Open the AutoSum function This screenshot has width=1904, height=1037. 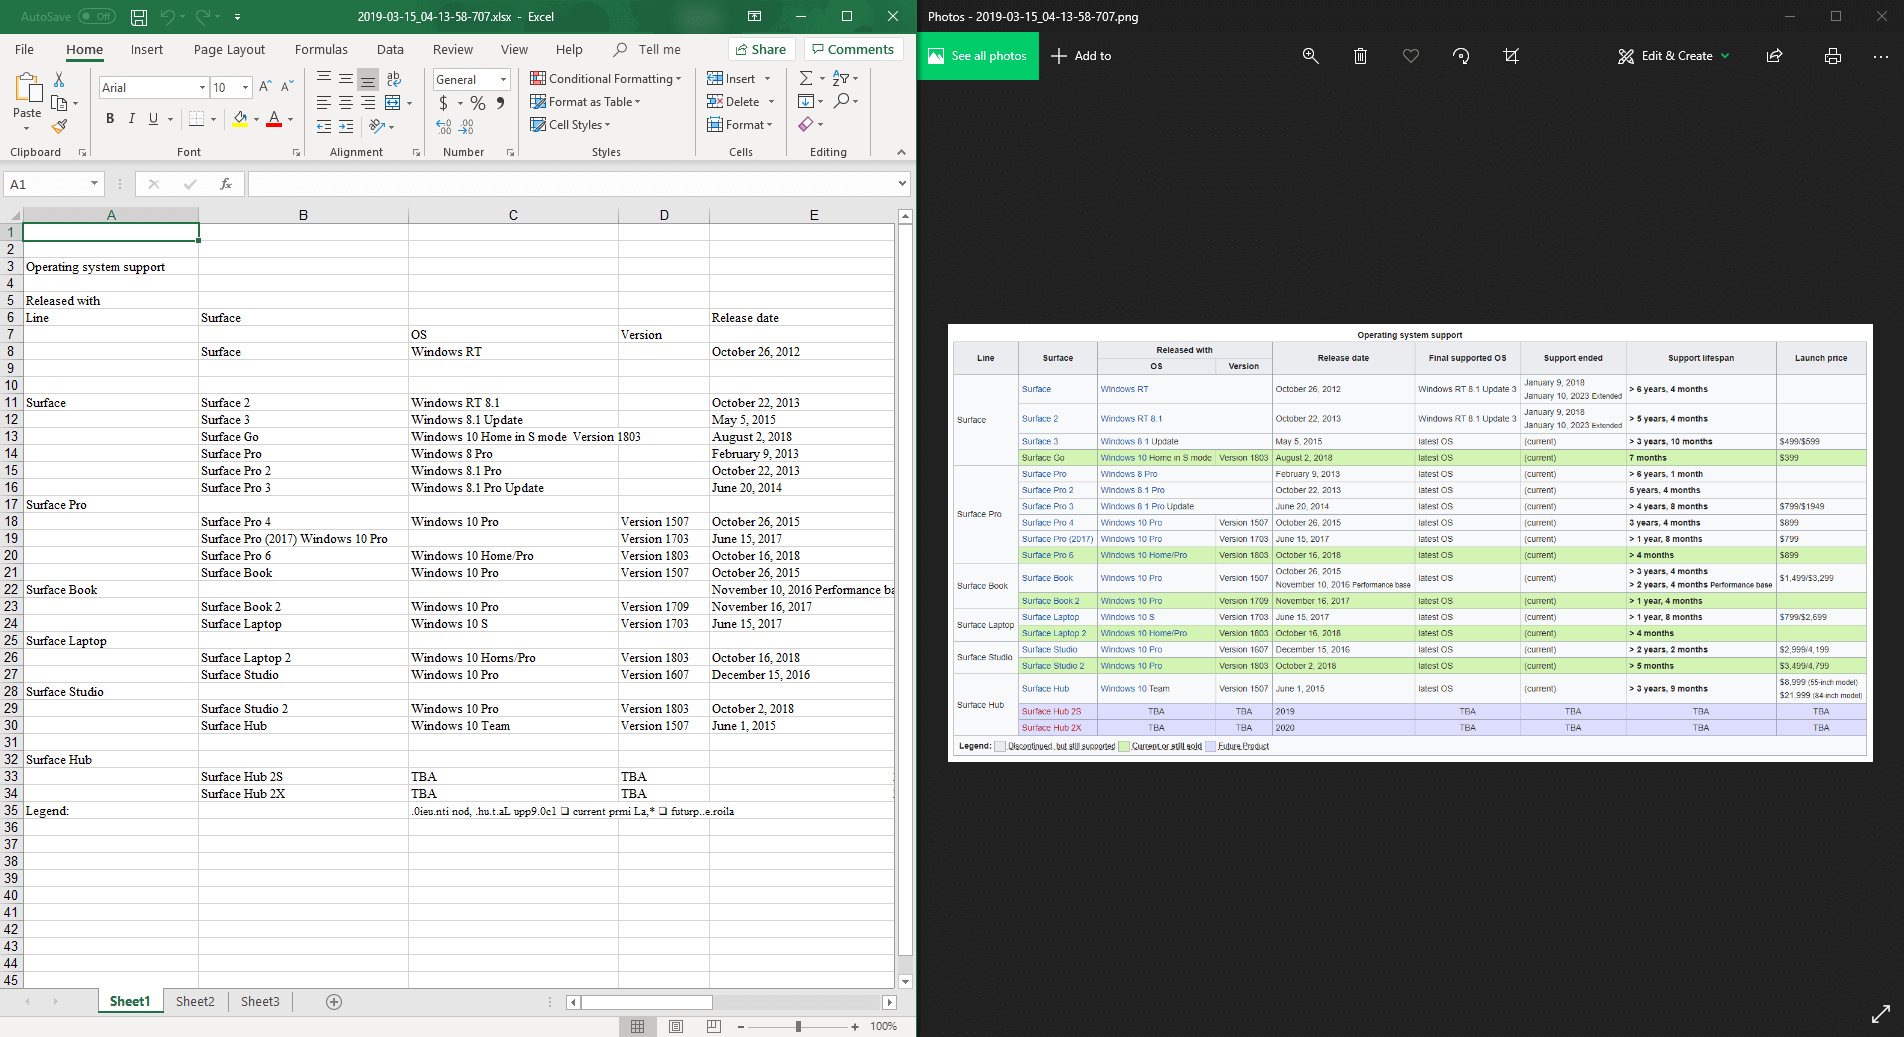click(806, 77)
